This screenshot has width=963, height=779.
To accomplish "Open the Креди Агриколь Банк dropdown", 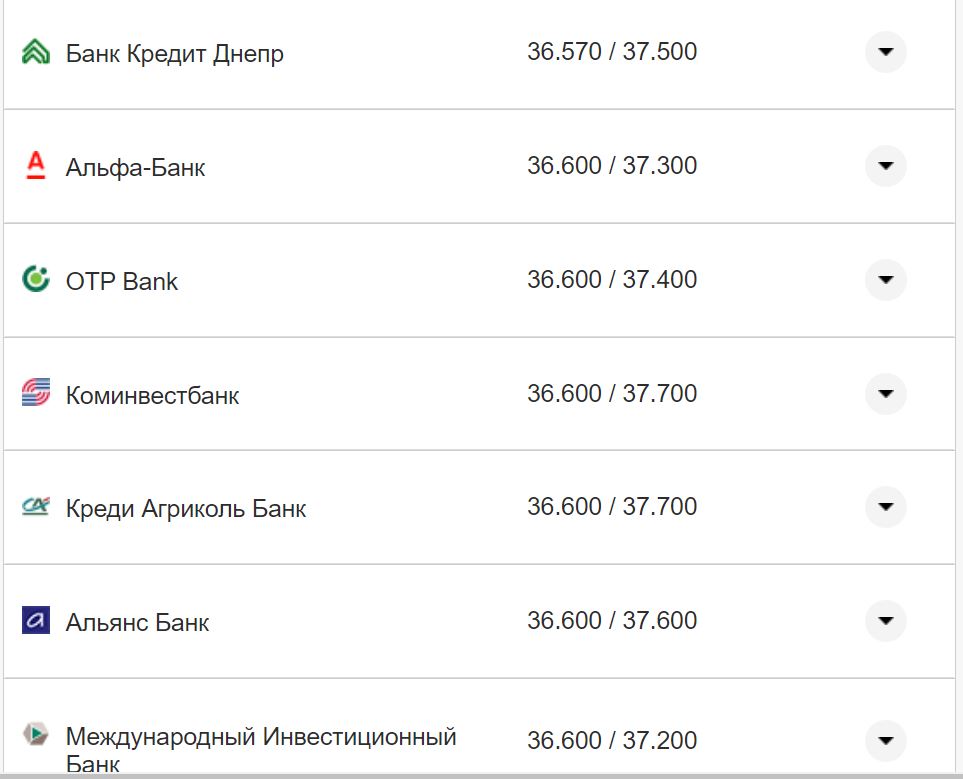I will point(884,507).
